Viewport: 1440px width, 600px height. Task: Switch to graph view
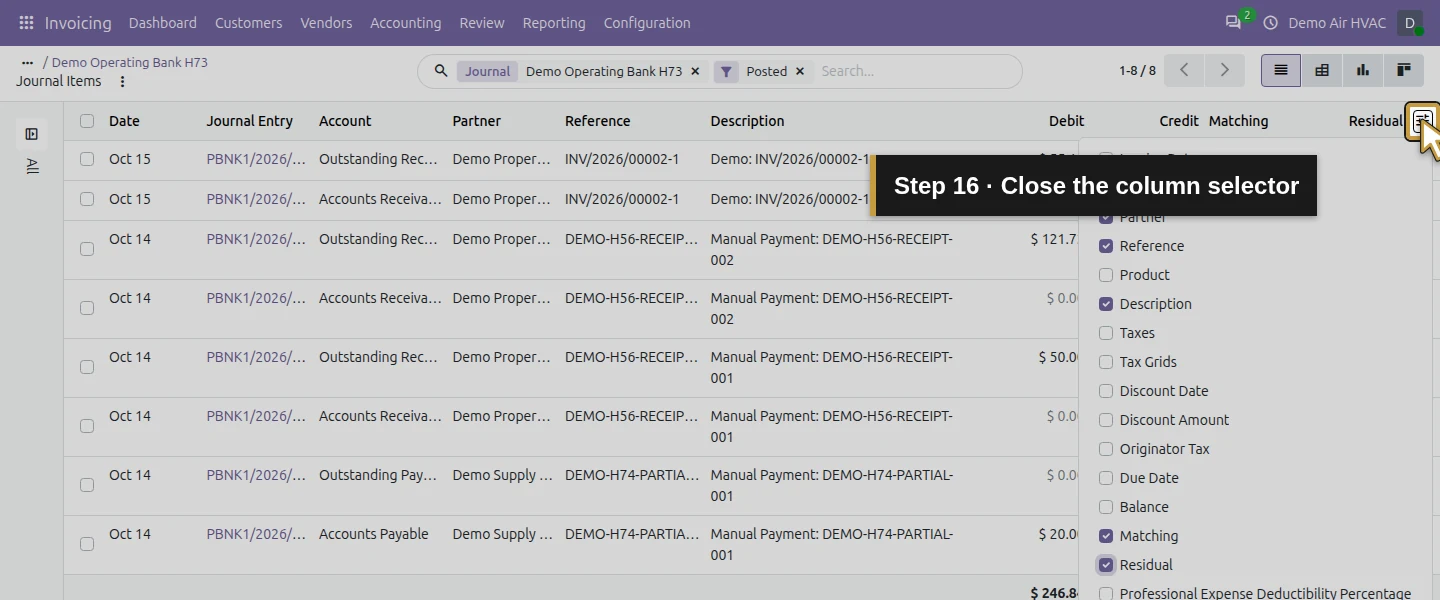[x=1363, y=70]
